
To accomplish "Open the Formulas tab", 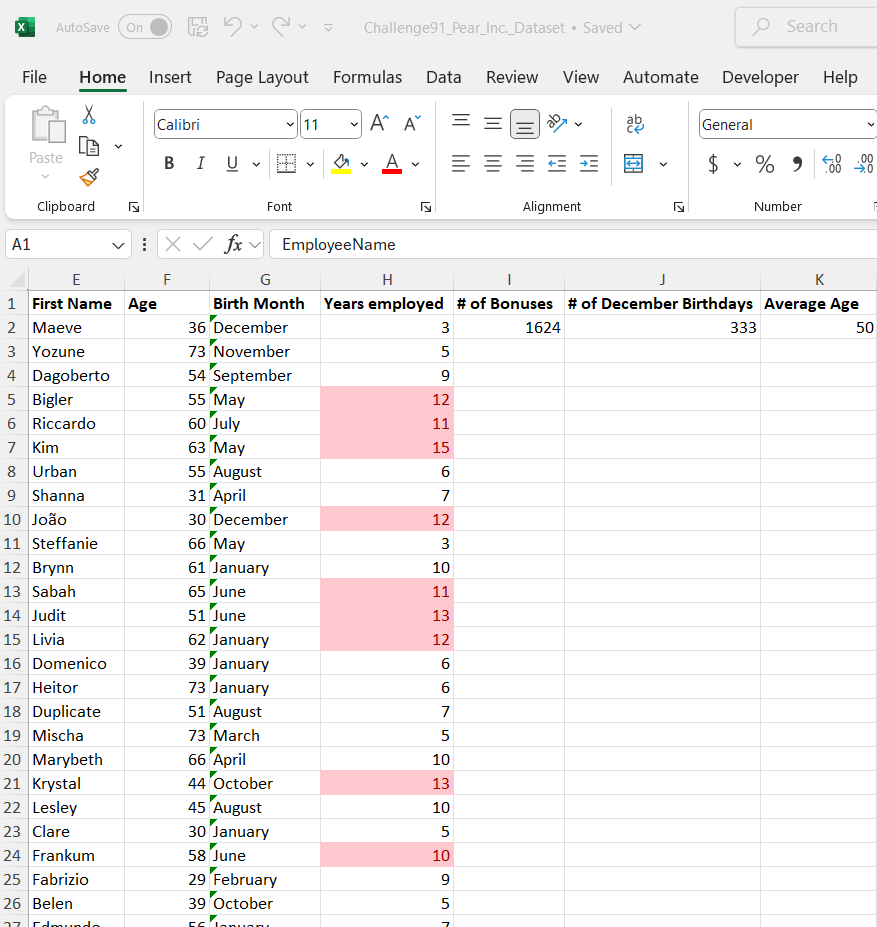I will pos(367,77).
